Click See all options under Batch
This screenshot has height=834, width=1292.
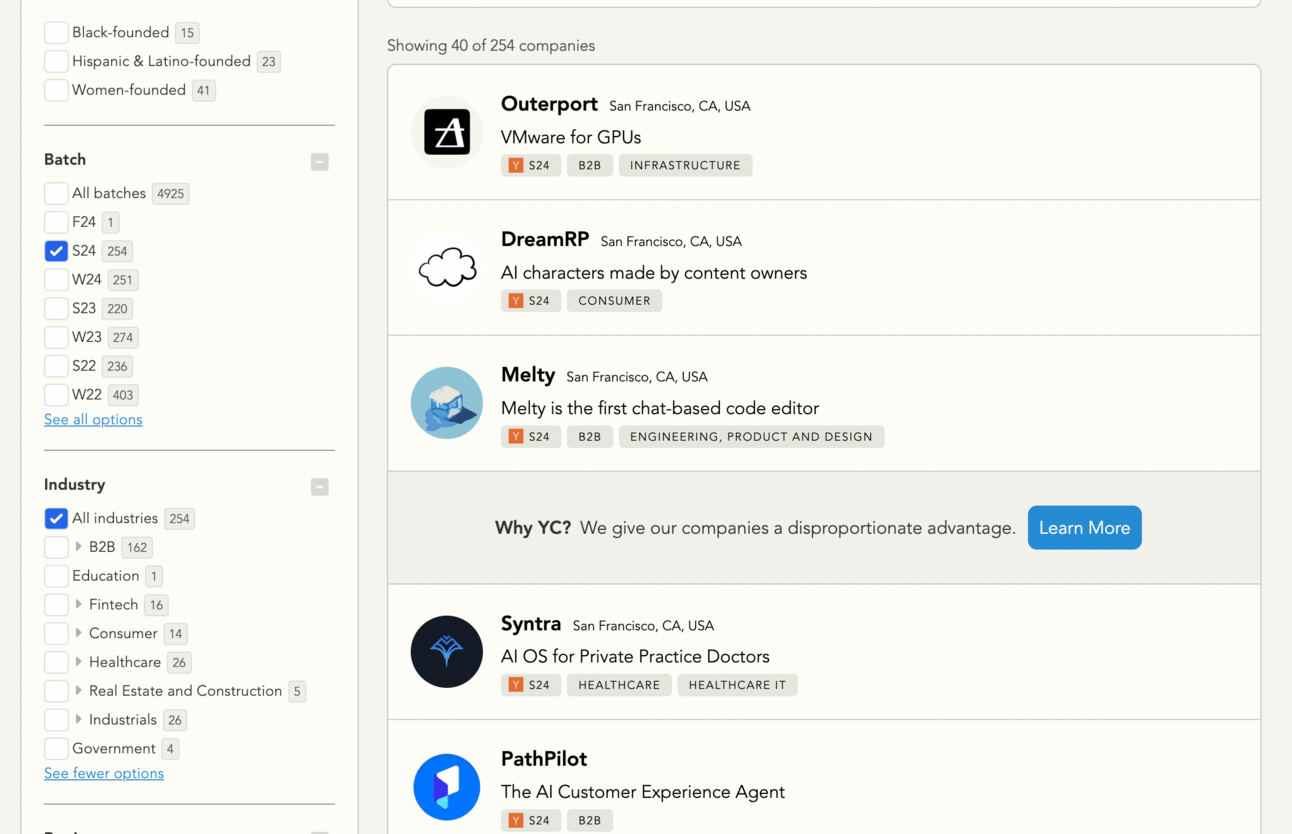[x=93, y=420]
